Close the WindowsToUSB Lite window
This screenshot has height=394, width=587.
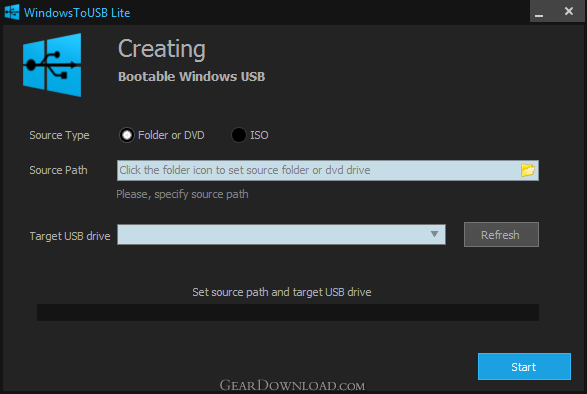tap(569, 12)
